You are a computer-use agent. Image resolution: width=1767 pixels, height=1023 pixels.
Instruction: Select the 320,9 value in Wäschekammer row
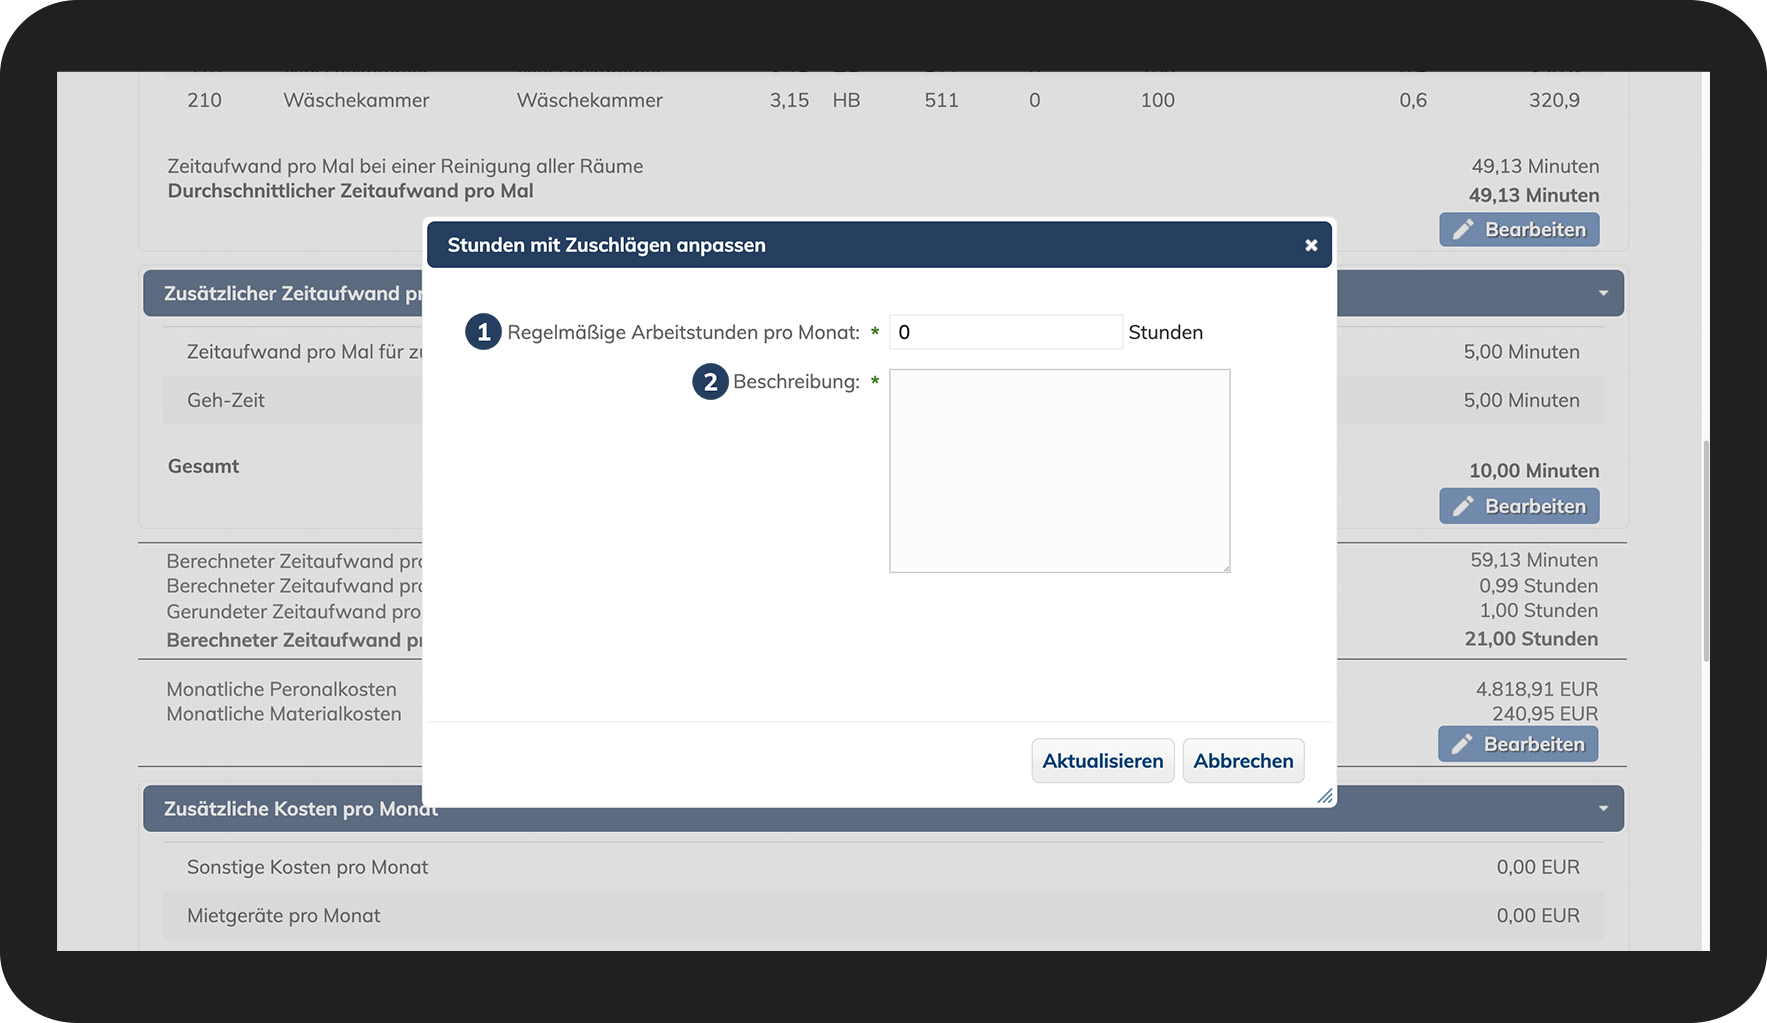[1554, 100]
